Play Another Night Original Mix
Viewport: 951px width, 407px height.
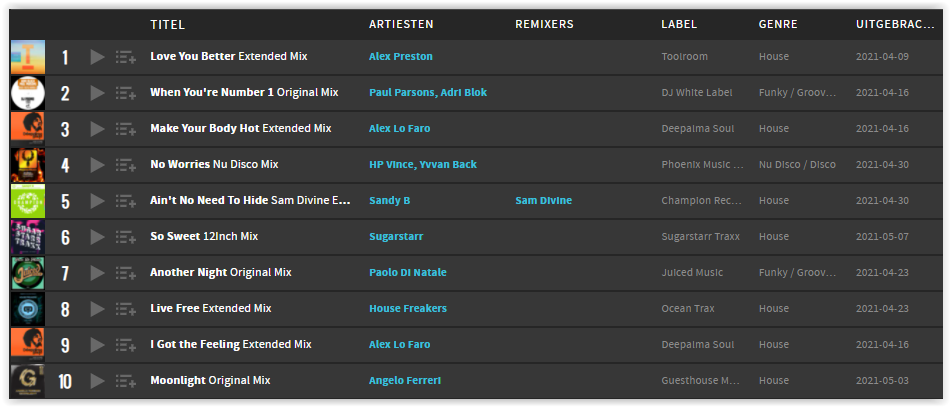click(x=97, y=273)
